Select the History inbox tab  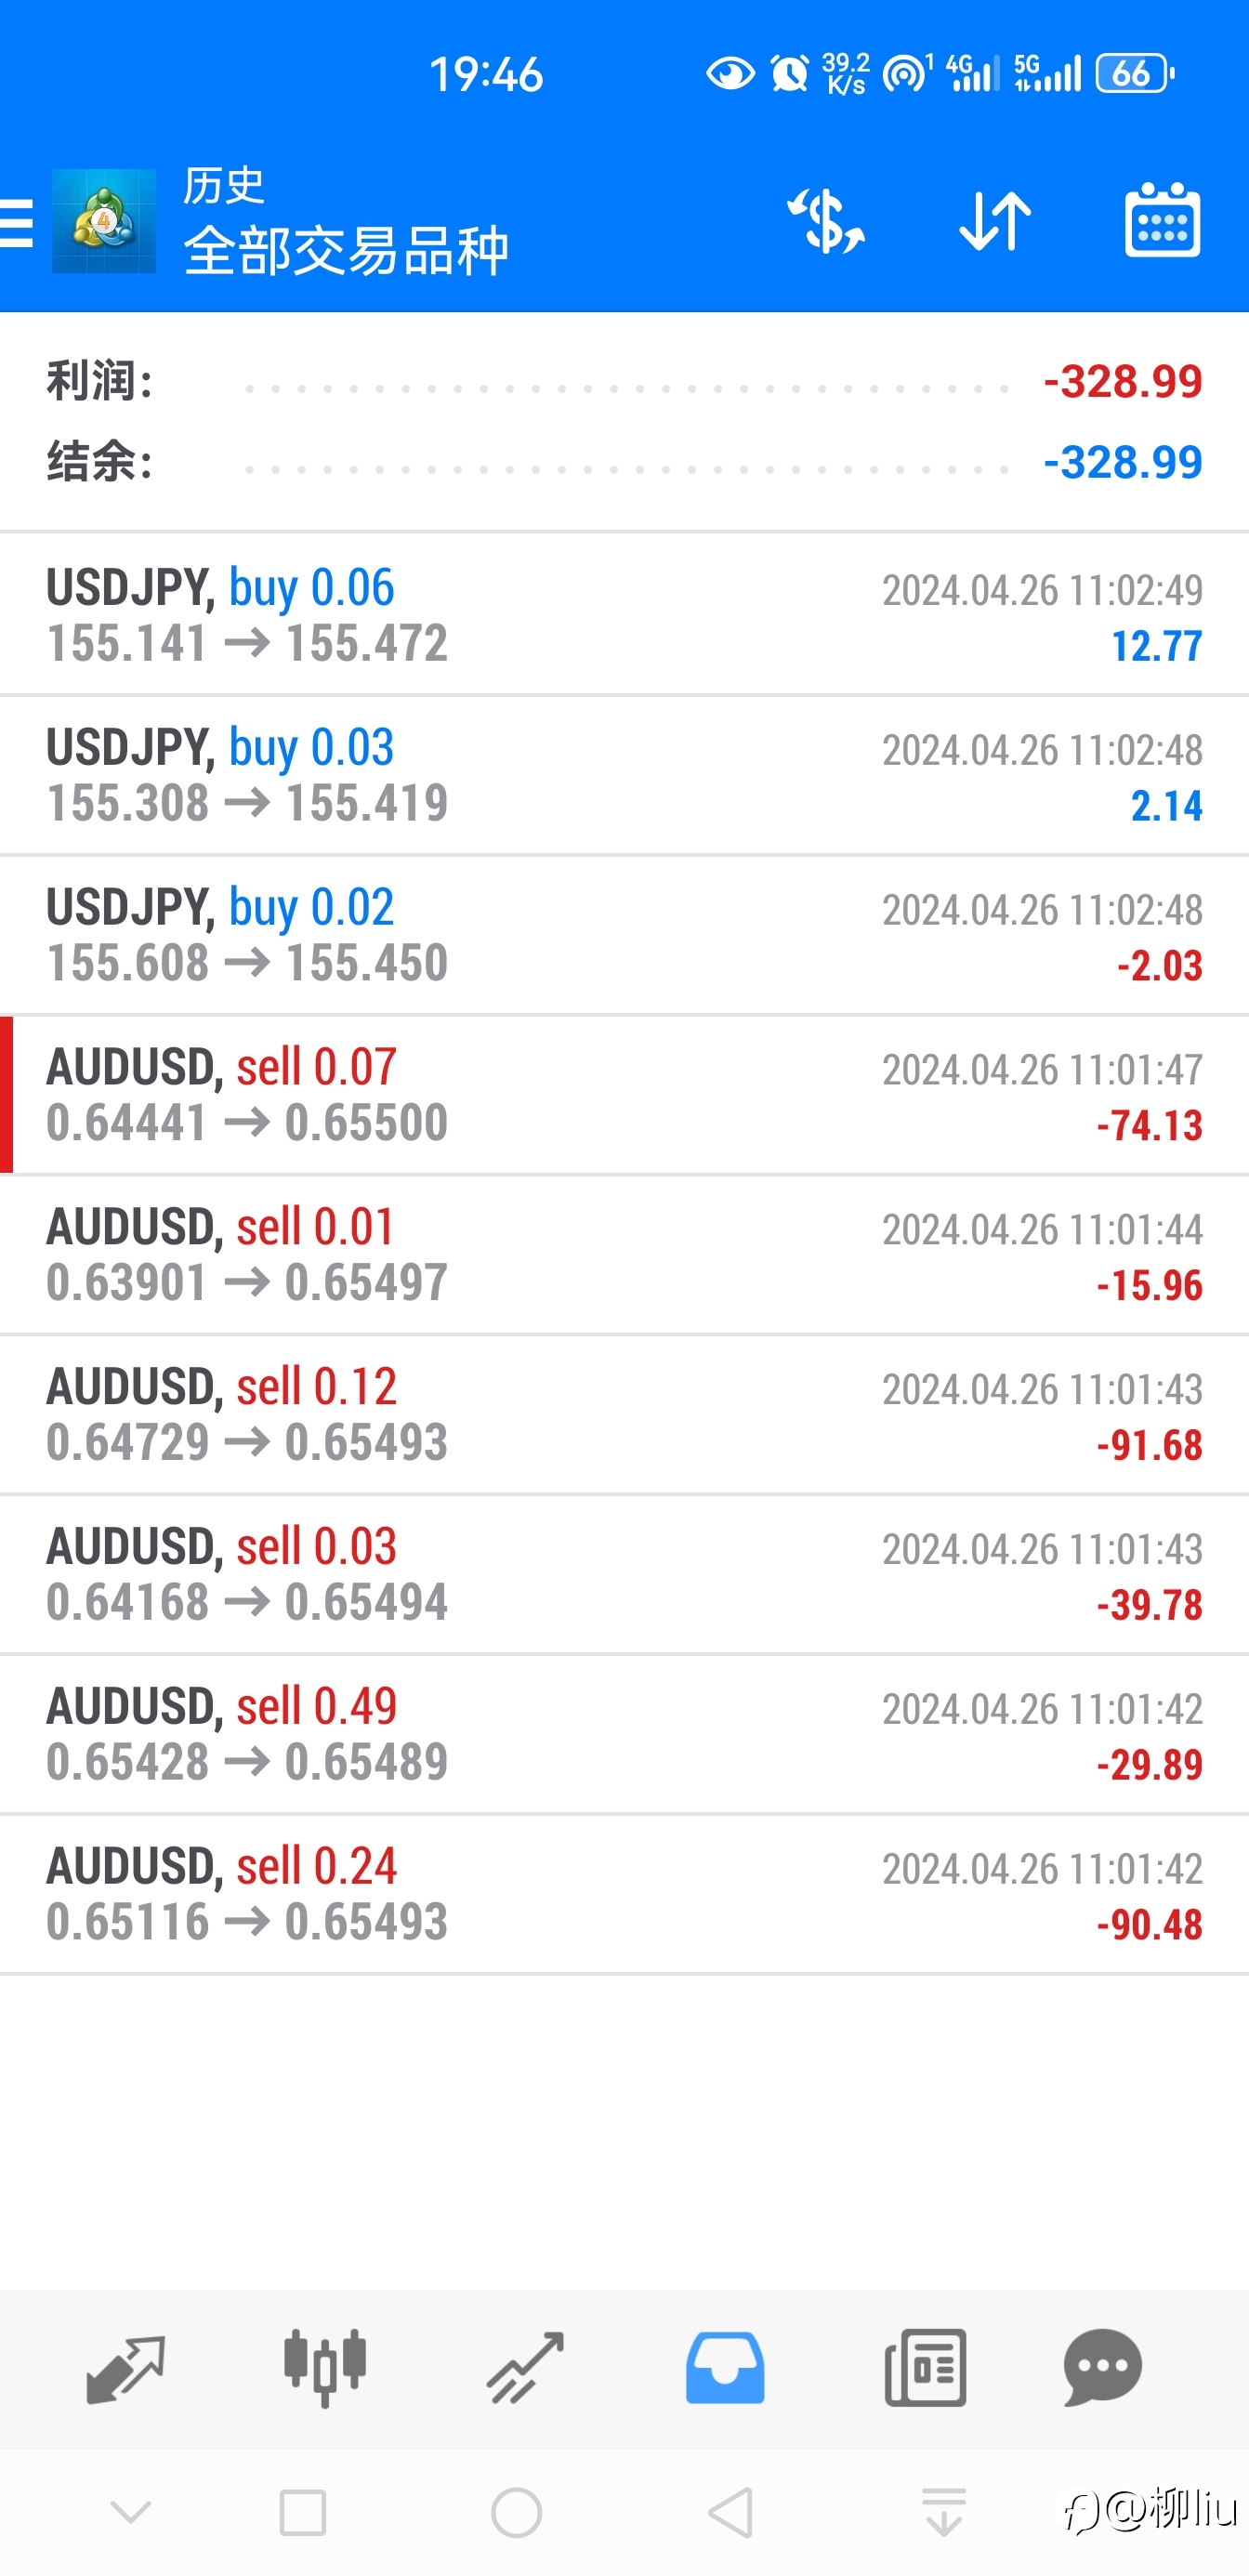coord(725,2368)
